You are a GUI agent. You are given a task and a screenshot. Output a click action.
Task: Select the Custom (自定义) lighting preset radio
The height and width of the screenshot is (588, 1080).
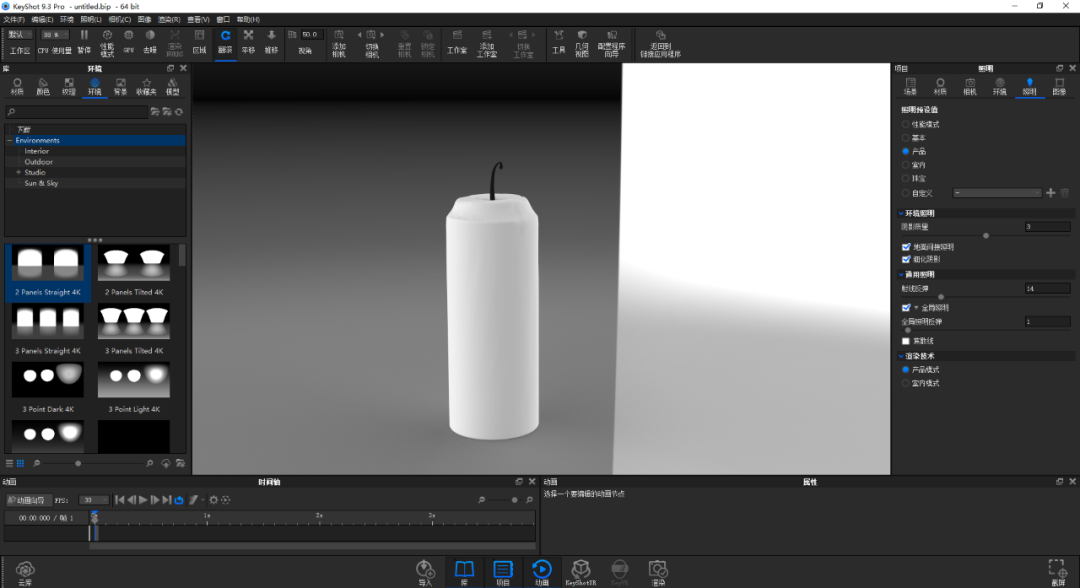point(906,193)
